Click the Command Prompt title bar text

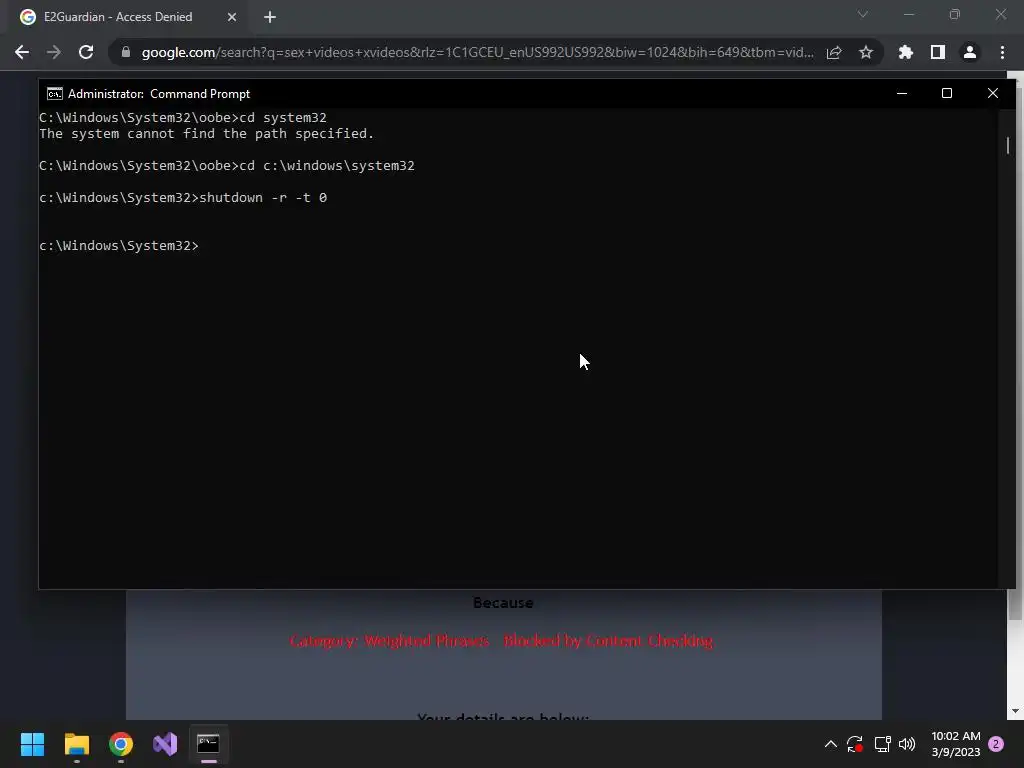[159, 93]
